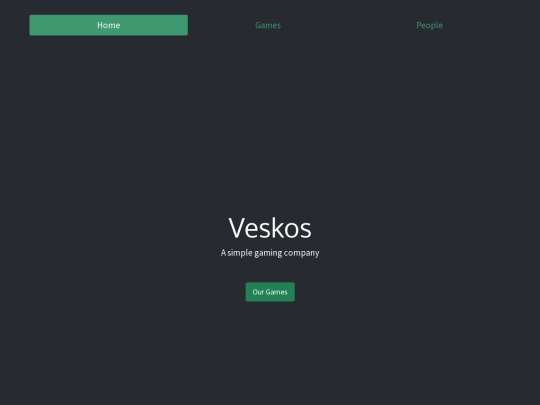Screen dimensions: 540x405
Task: Click the "A simple gaming company" subtitle
Action: [270, 253]
